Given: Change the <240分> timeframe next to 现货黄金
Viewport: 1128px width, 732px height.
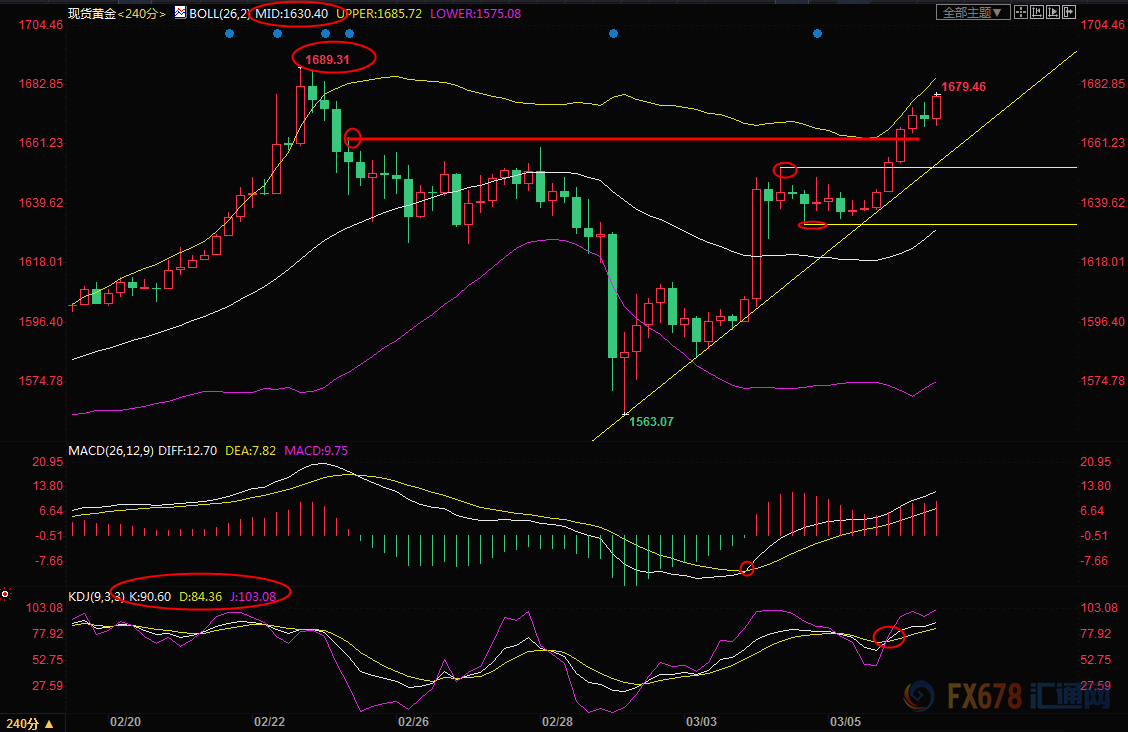Looking at the screenshot, I should pos(141,13).
